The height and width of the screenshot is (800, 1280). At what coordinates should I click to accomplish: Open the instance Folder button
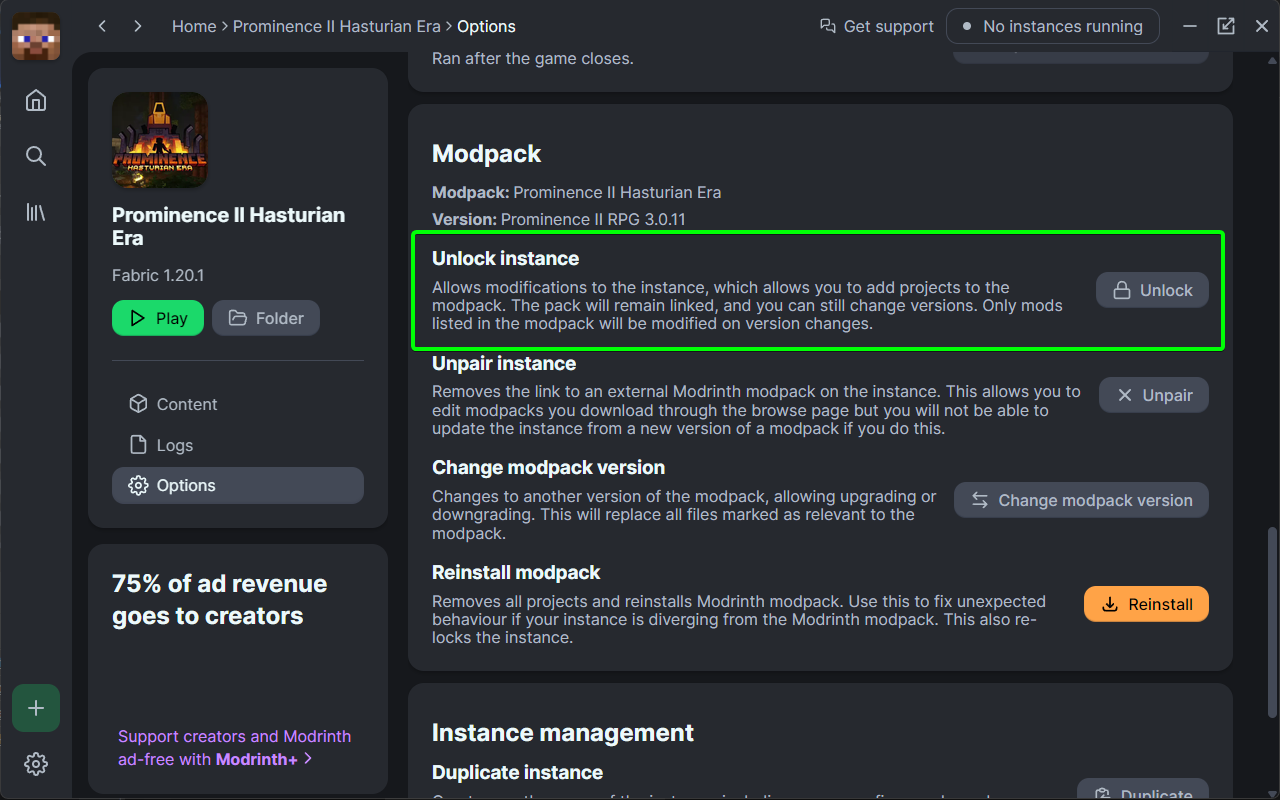(x=266, y=318)
